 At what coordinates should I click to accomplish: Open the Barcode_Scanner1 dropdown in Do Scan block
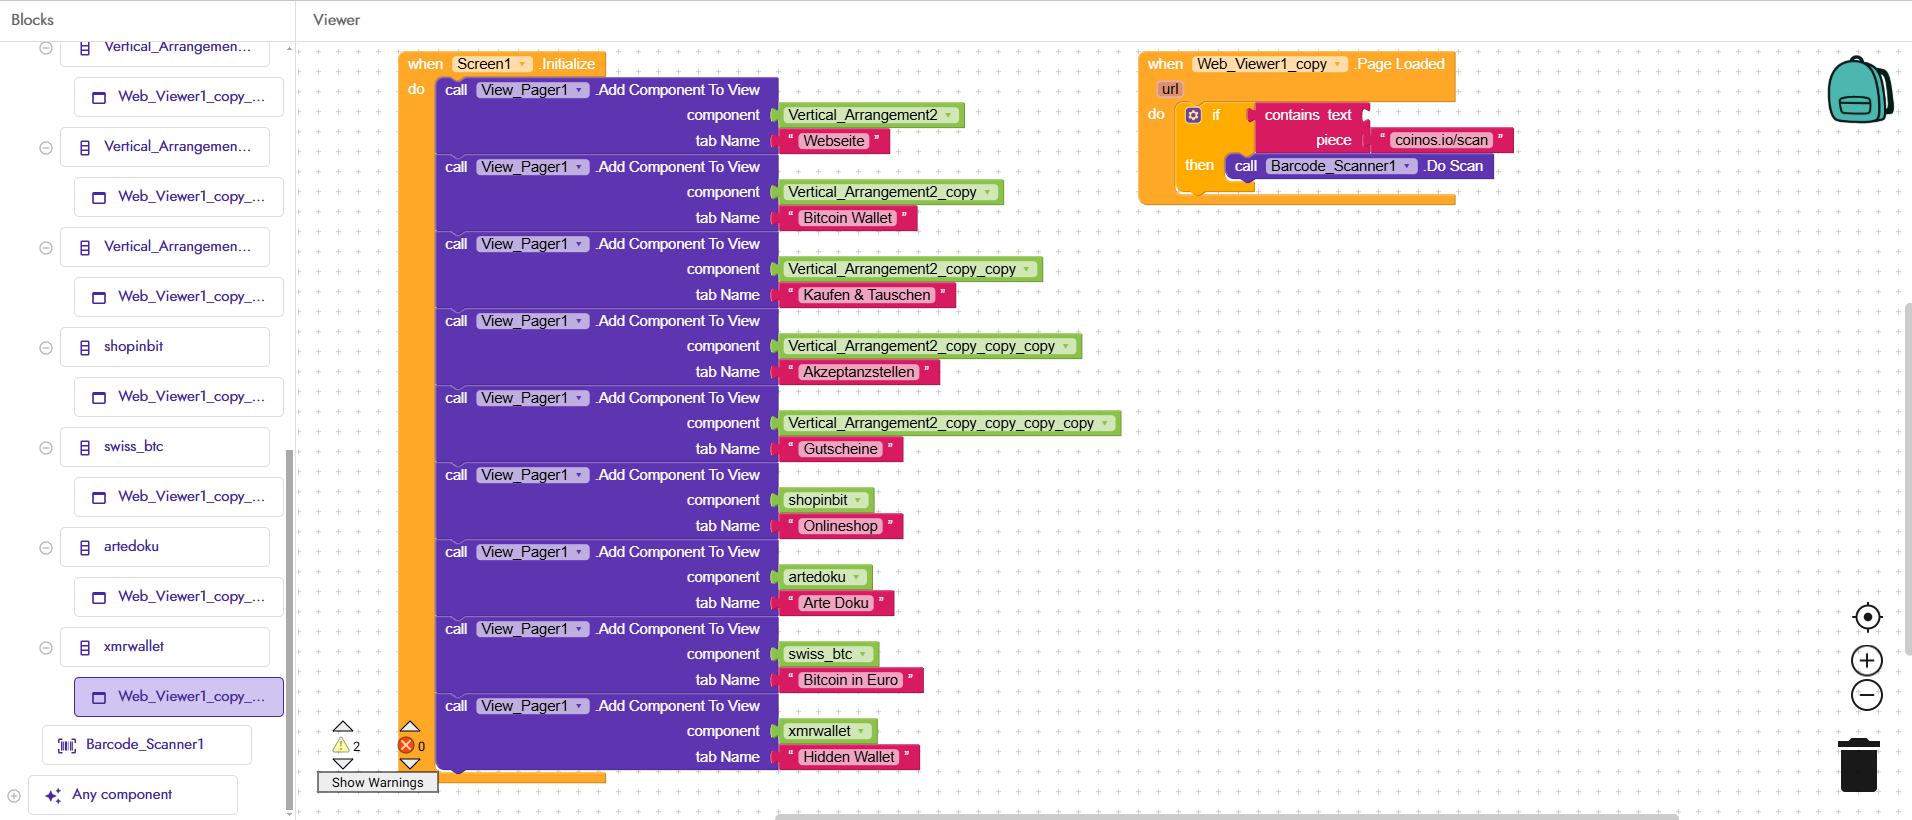tap(1408, 166)
